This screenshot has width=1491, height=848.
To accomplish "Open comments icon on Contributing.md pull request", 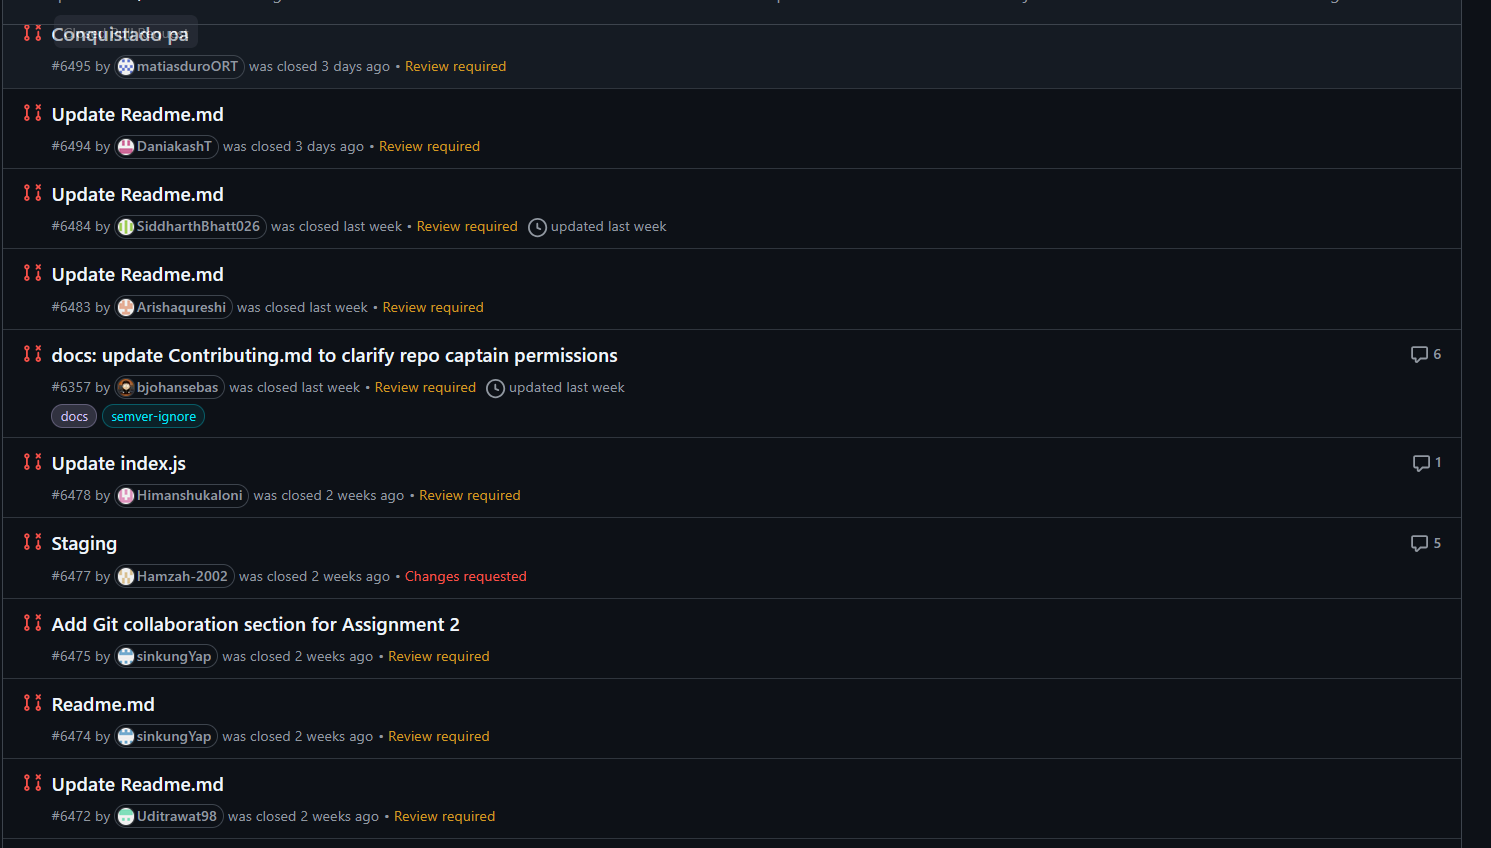I will [1419, 355].
